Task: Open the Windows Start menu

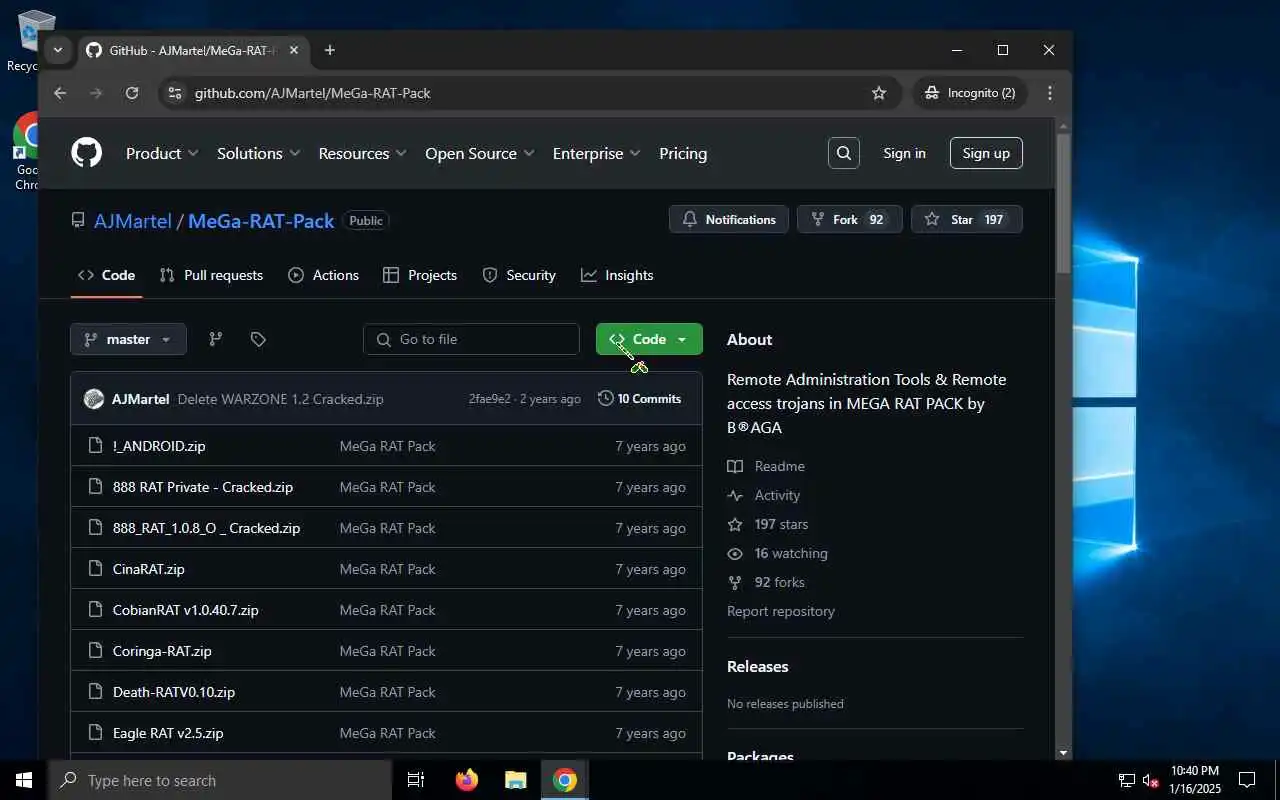Action: click(x=24, y=780)
